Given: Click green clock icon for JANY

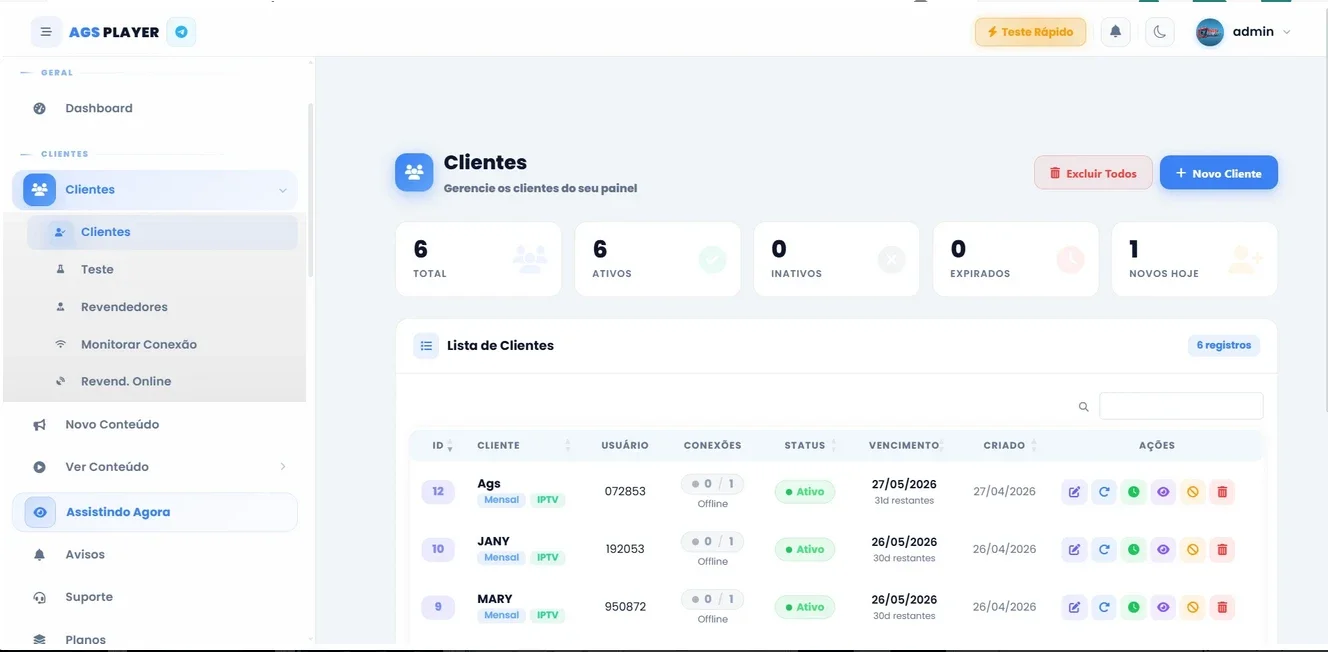Looking at the screenshot, I should pyautogui.click(x=1133, y=549).
